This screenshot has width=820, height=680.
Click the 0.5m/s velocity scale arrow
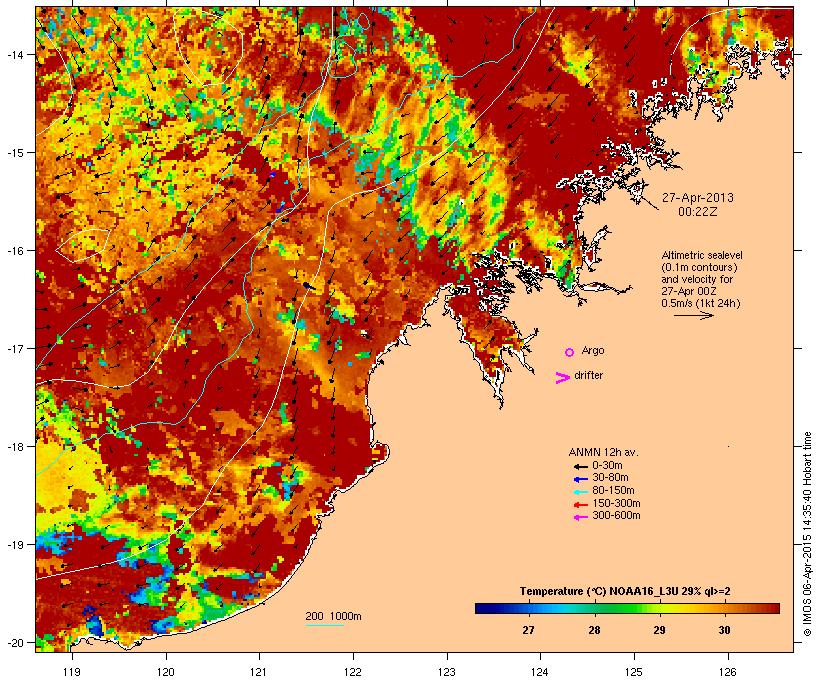[694, 315]
